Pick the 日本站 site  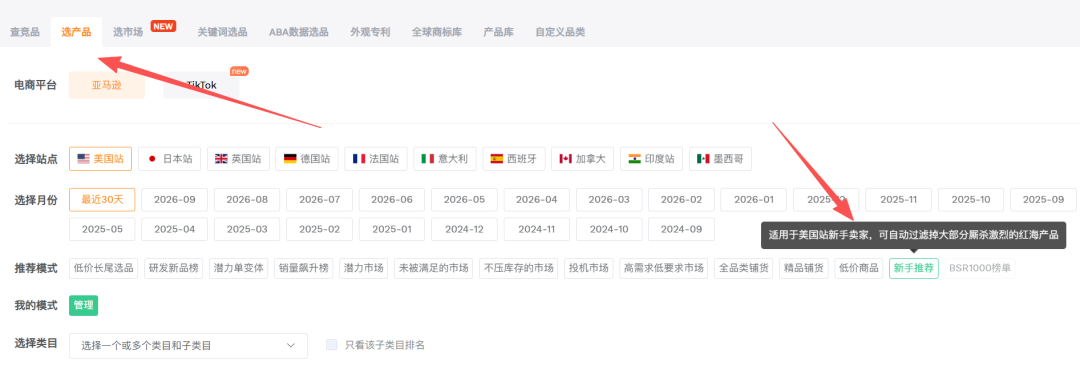point(169,158)
